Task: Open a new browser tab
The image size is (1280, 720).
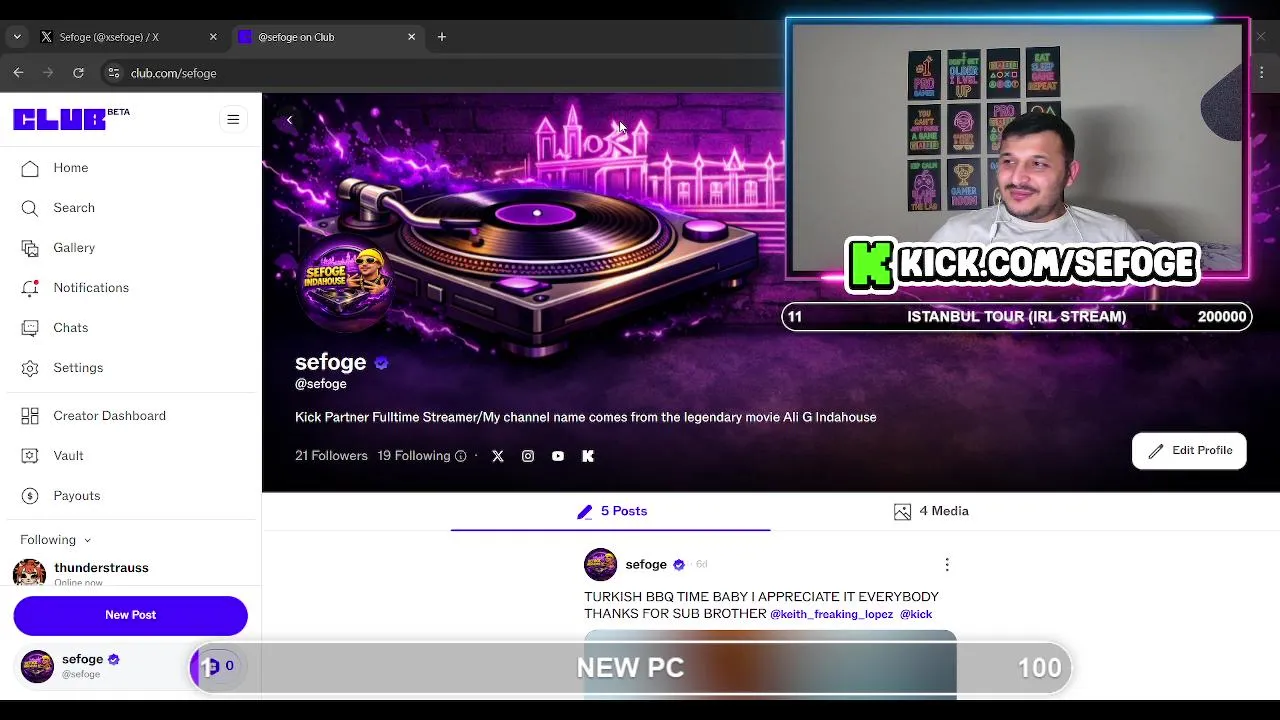Action: (x=442, y=37)
